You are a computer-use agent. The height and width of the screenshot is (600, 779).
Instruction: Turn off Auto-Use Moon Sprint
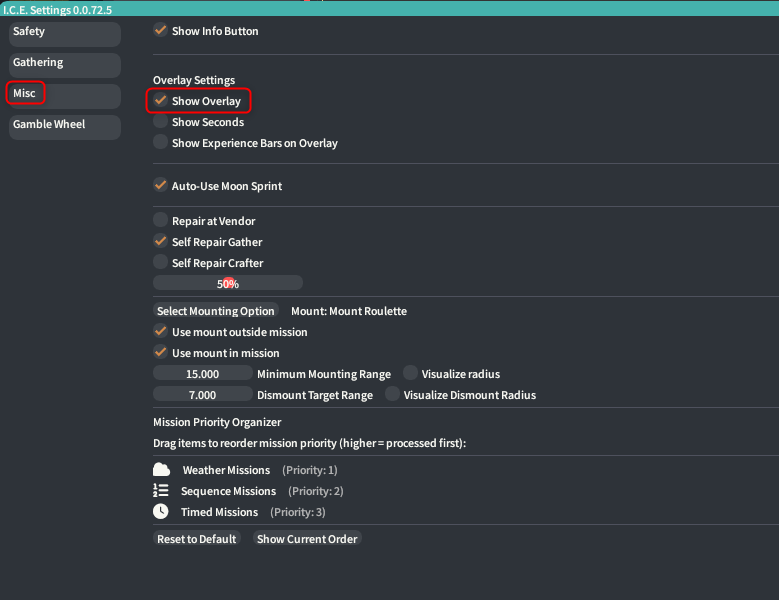(x=160, y=186)
